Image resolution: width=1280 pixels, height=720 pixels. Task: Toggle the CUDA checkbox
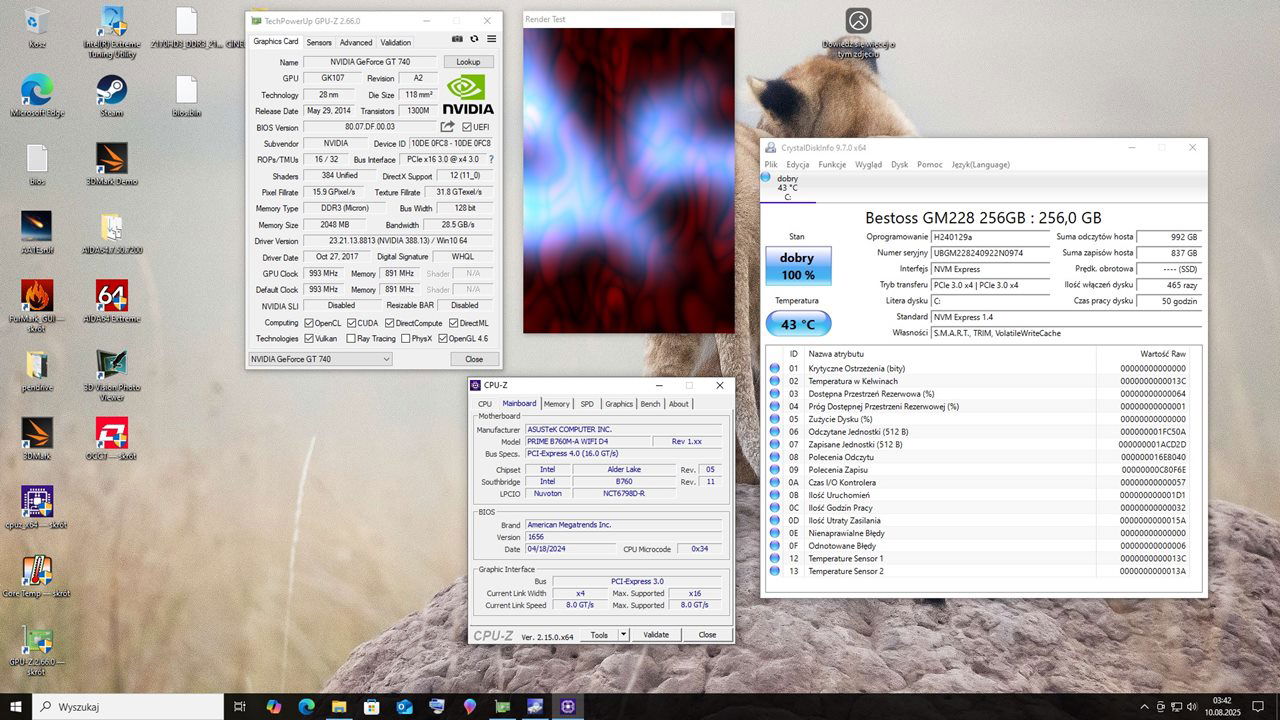350,323
